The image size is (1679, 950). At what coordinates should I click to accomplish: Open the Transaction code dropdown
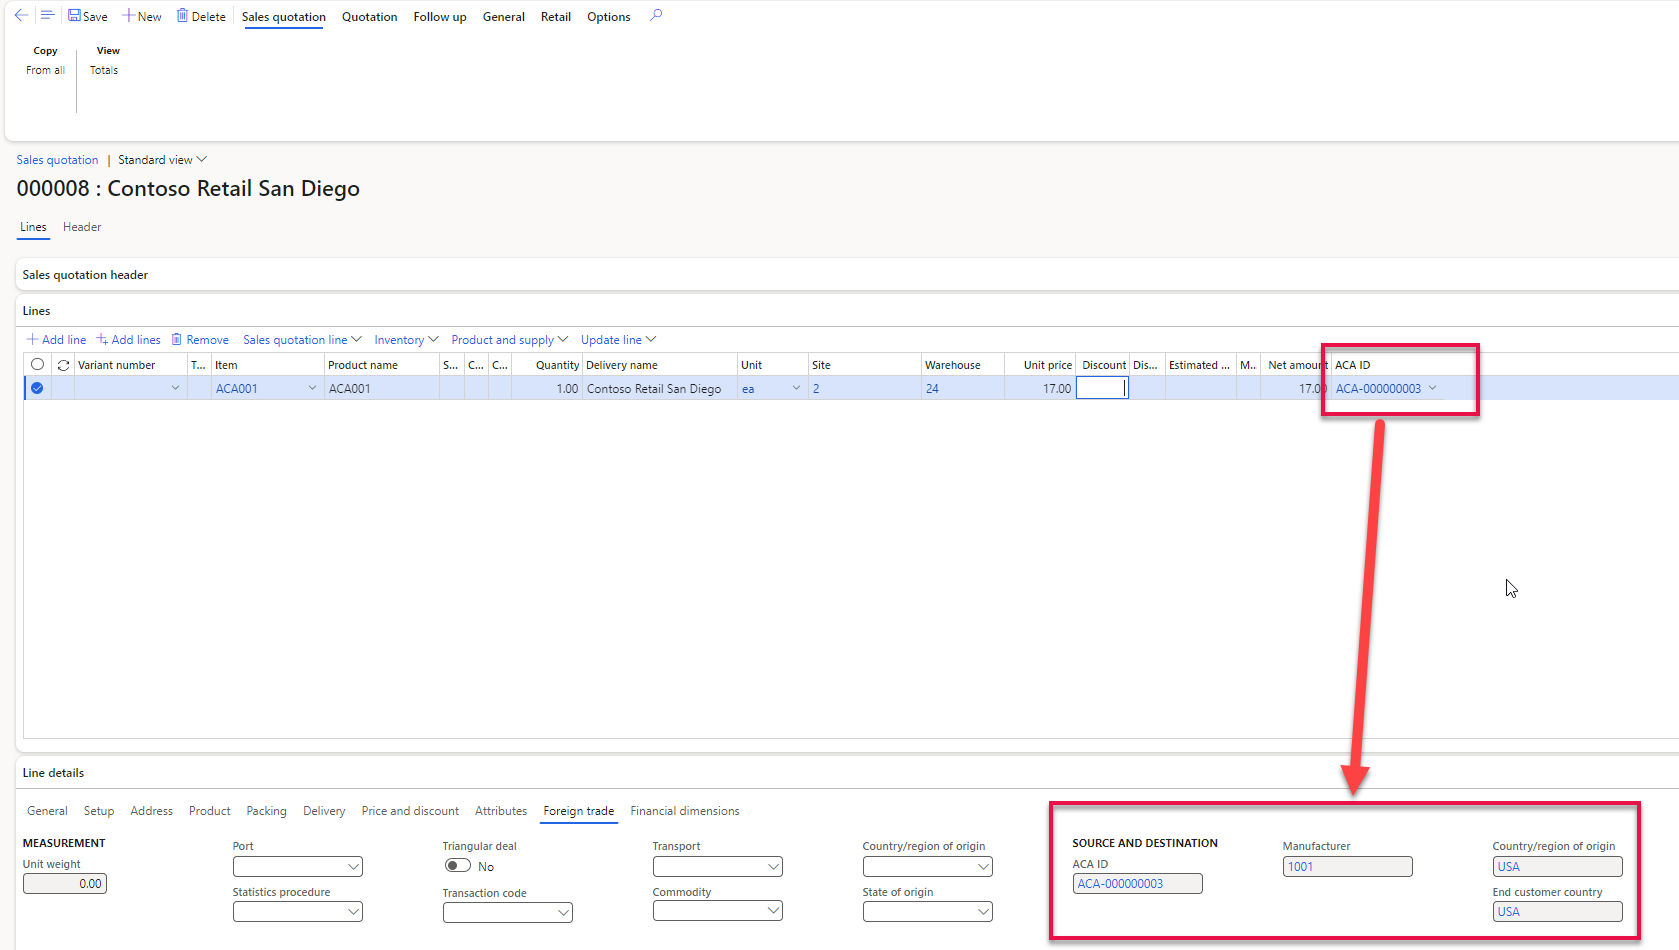coord(565,912)
